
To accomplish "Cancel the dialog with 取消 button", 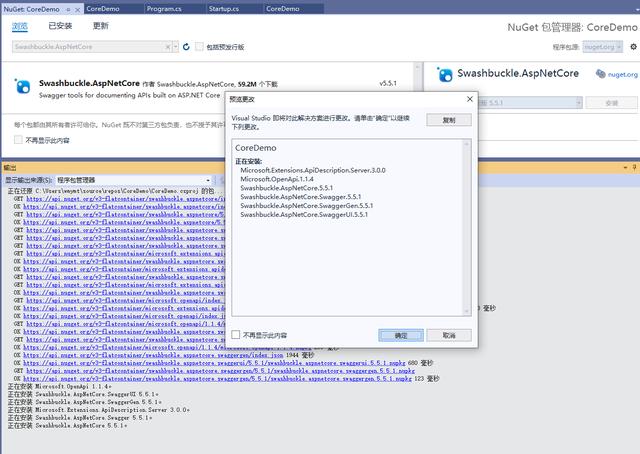I will [449, 335].
